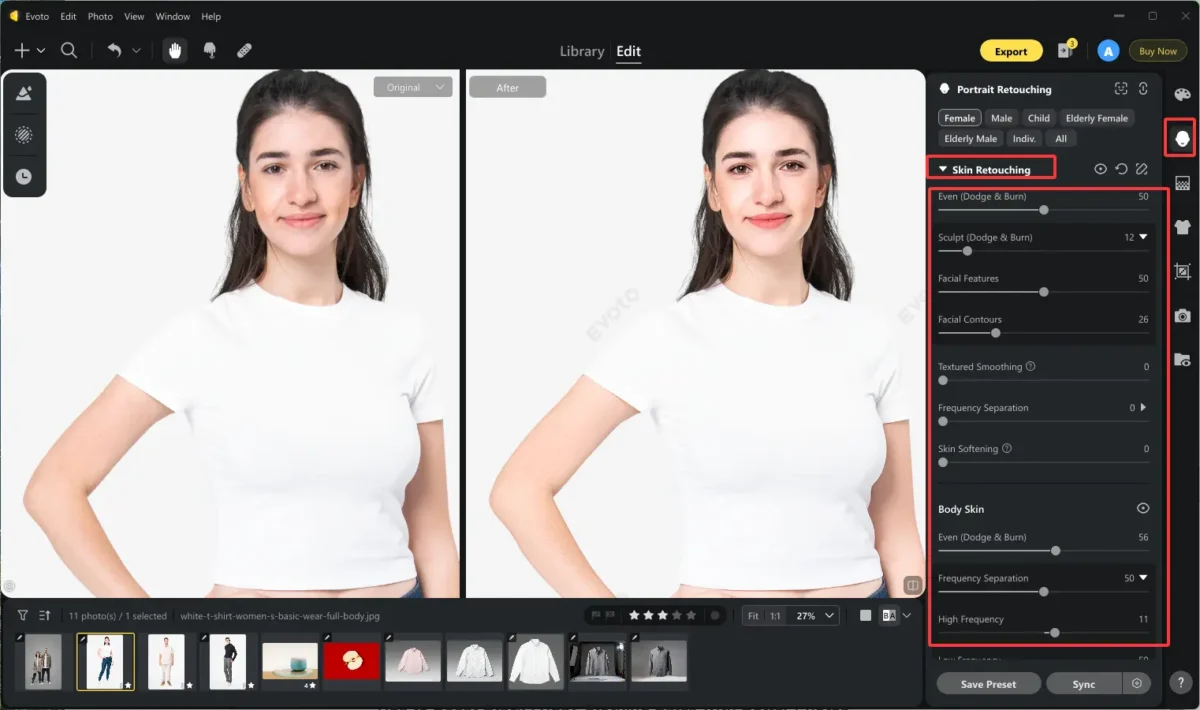Open the history clock icon
1200x710 pixels.
click(x=25, y=176)
